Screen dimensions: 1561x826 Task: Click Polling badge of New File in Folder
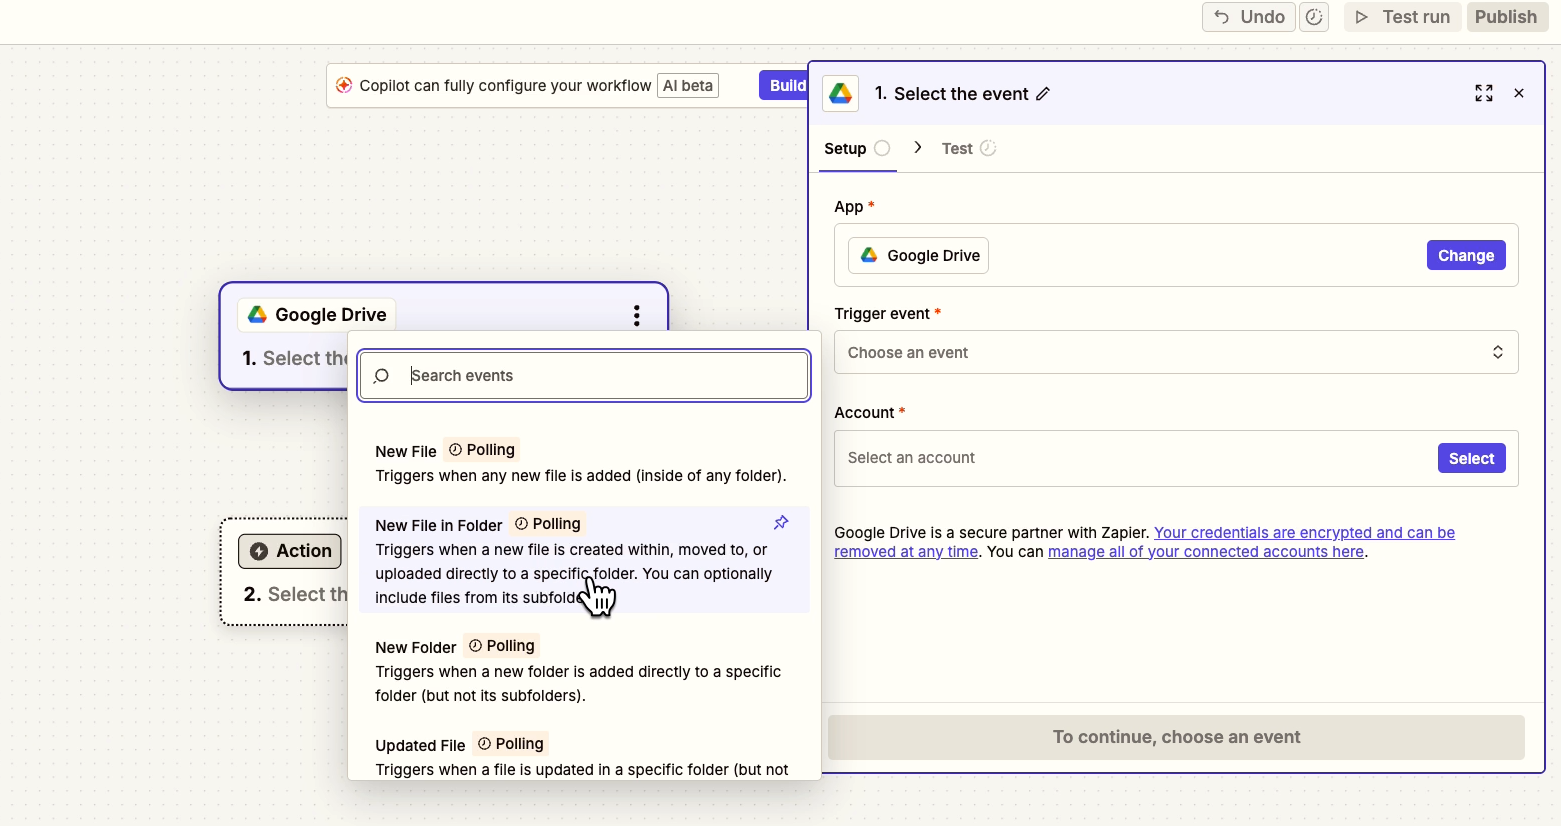click(x=548, y=524)
